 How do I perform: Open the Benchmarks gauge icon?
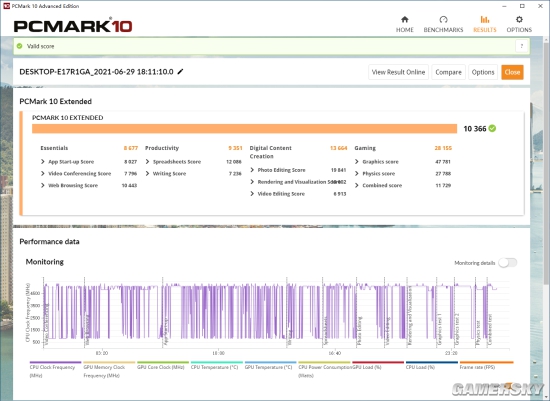click(x=443, y=19)
